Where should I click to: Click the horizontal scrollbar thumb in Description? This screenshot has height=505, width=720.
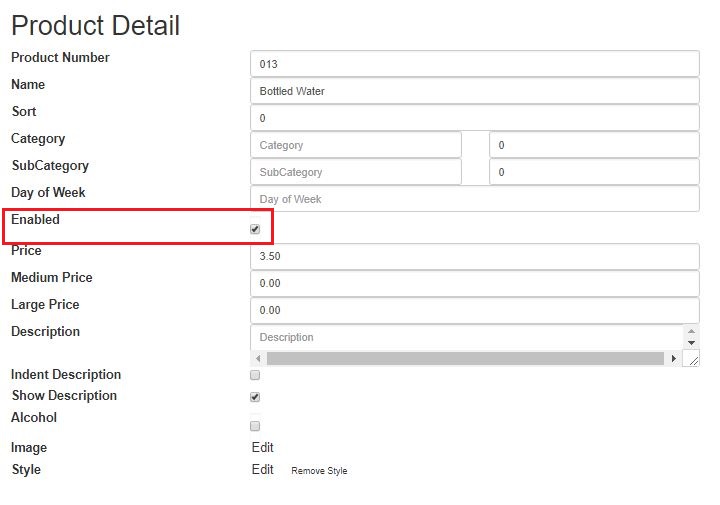(x=465, y=359)
